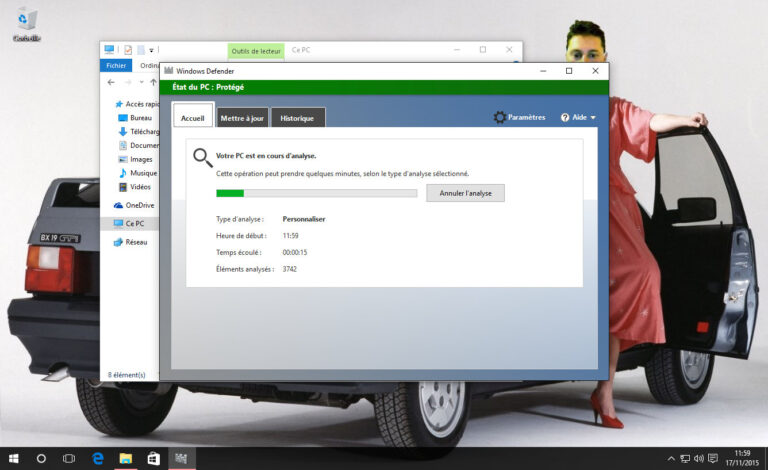Viewport: 768px width, 470px height.
Task: Open Musique folder in sidebar
Action: pos(142,173)
